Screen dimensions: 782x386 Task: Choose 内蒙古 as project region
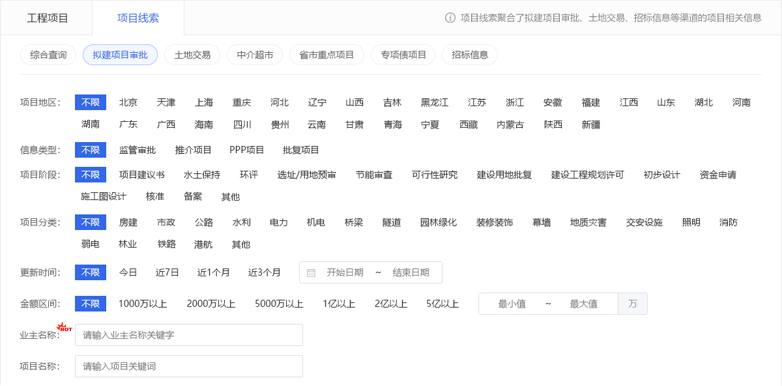click(510, 125)
